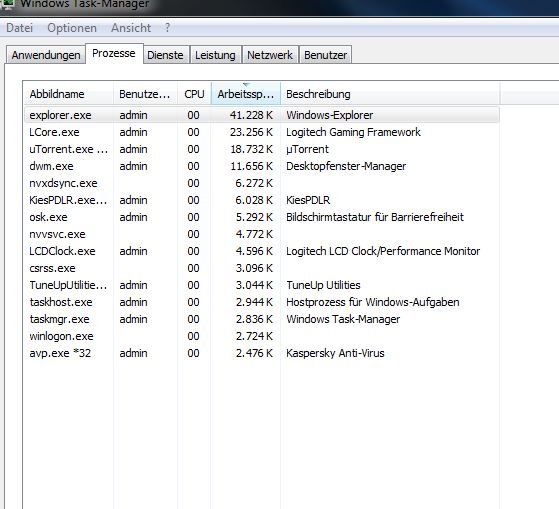Click the 6.272 K memory value

[x=254, y=183]
